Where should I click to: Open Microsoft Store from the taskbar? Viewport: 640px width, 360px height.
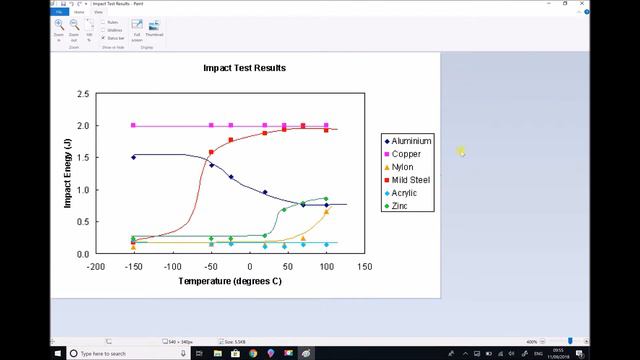tap(236, 353)
